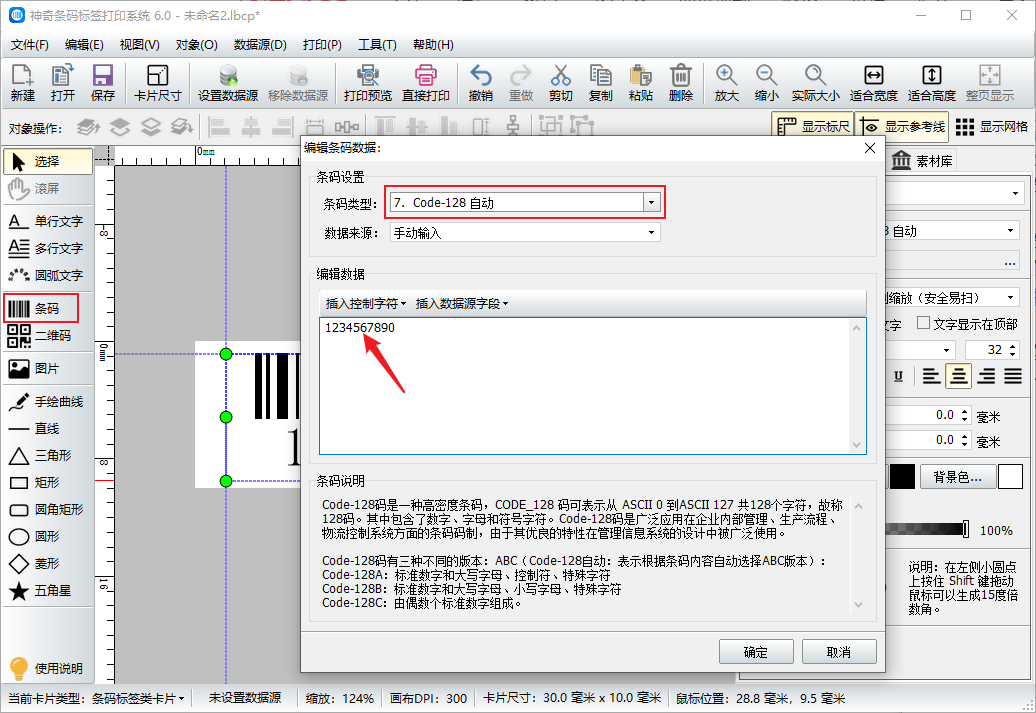
Task: Select the 单行文字 single-line text tool
Action: [x=48, y=221]
